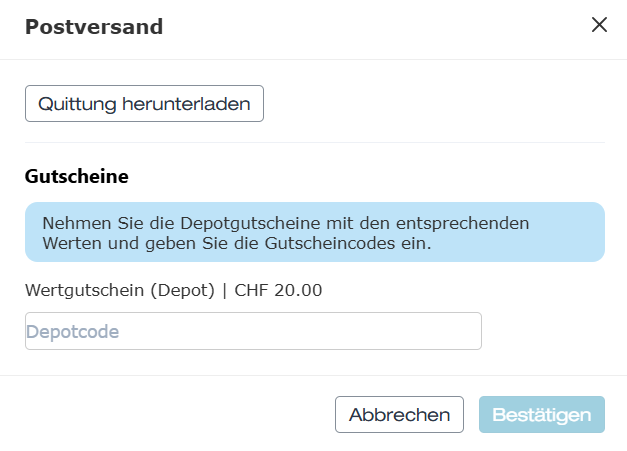Click the Abbrechen button
This screenshot has width=627, height=451.
coord(399,415)
